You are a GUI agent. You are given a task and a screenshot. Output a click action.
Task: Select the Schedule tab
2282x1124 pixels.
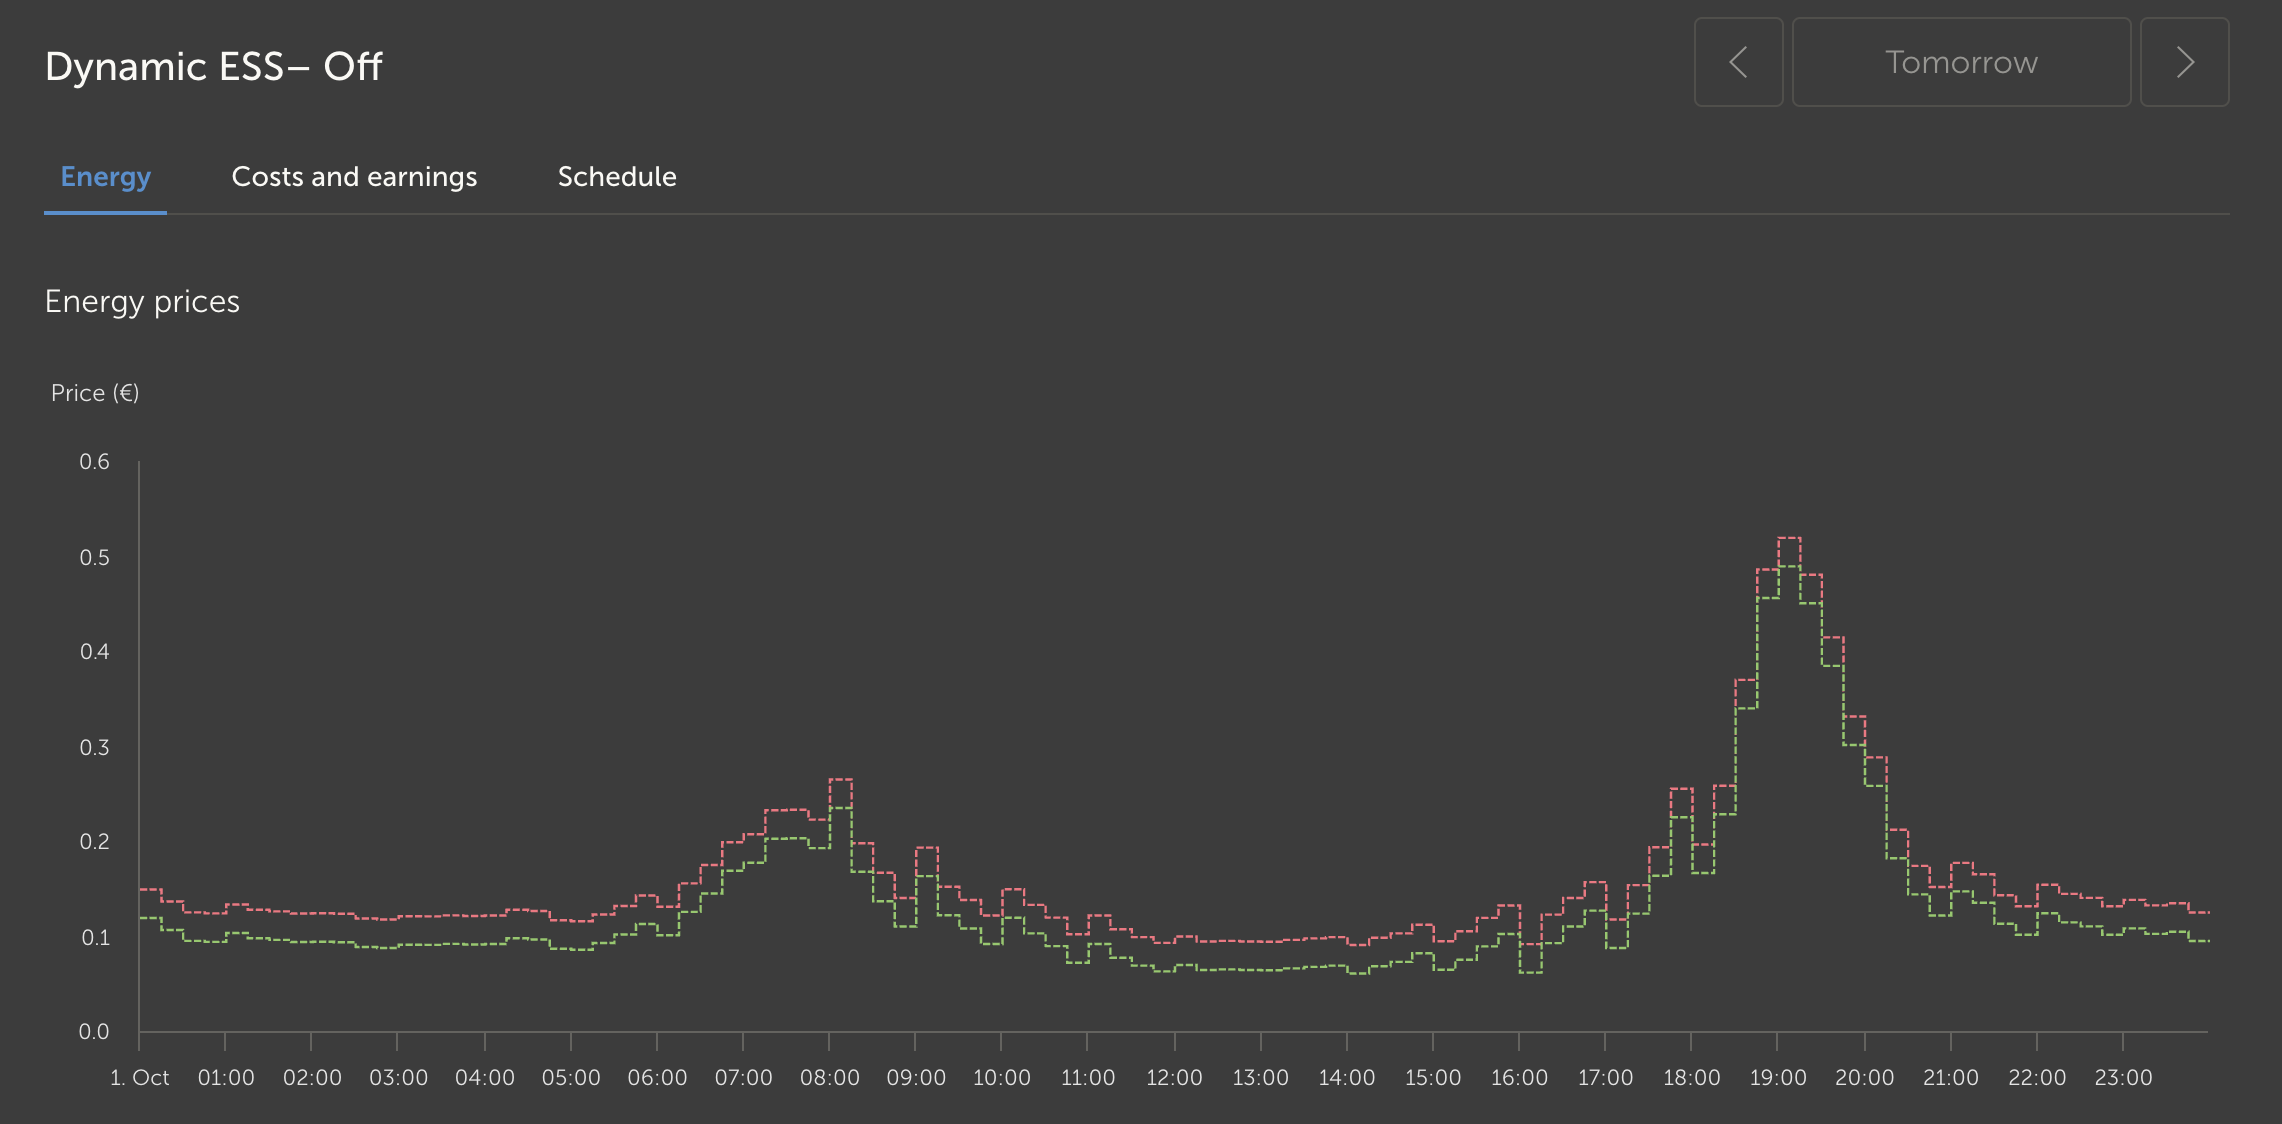[617, 177]
